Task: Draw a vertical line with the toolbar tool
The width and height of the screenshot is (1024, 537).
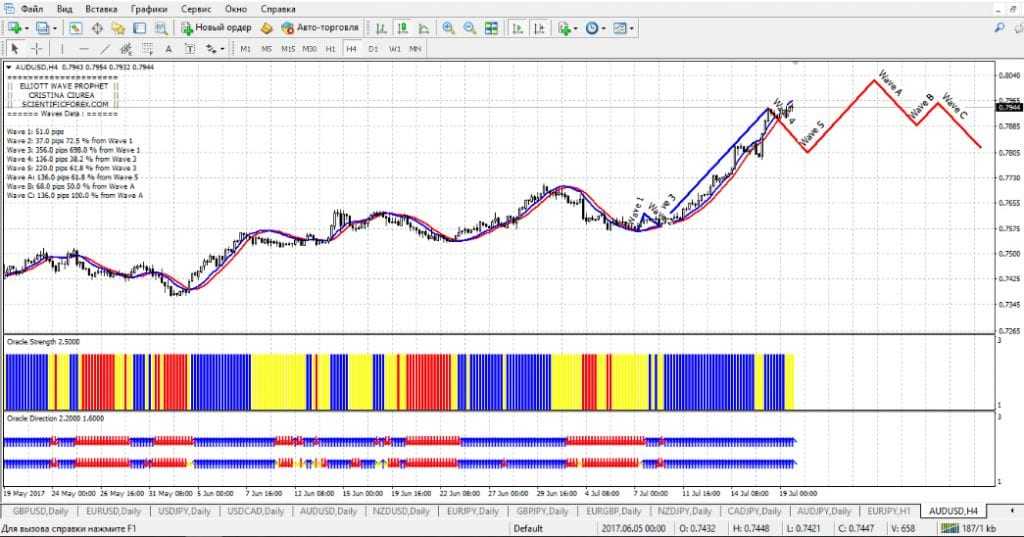Action: coord(62,48)
